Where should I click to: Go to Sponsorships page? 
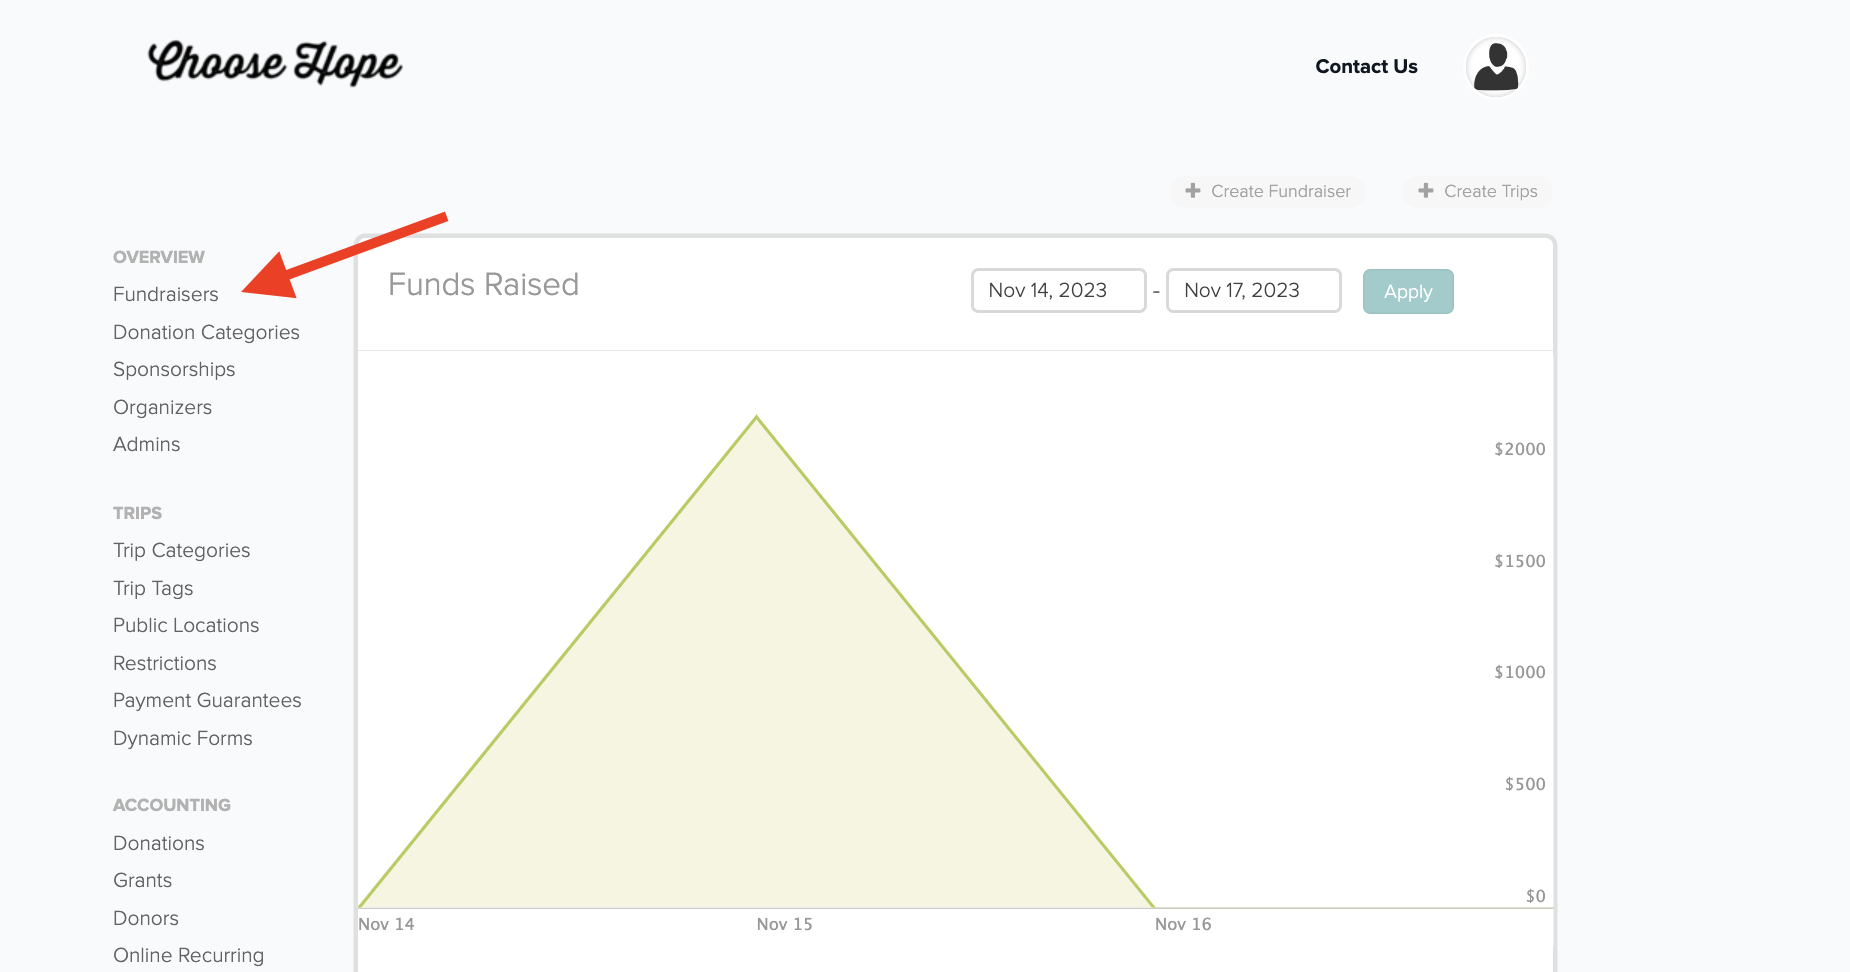pyautogui.click(x=174, y=370)
